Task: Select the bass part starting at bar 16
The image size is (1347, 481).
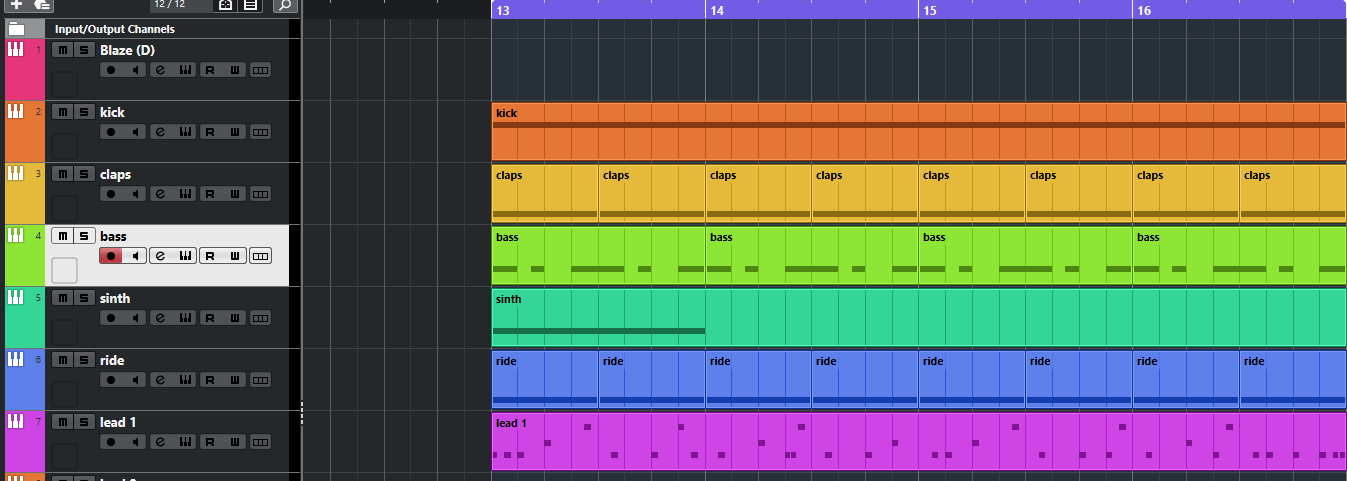Action: 1239,256
